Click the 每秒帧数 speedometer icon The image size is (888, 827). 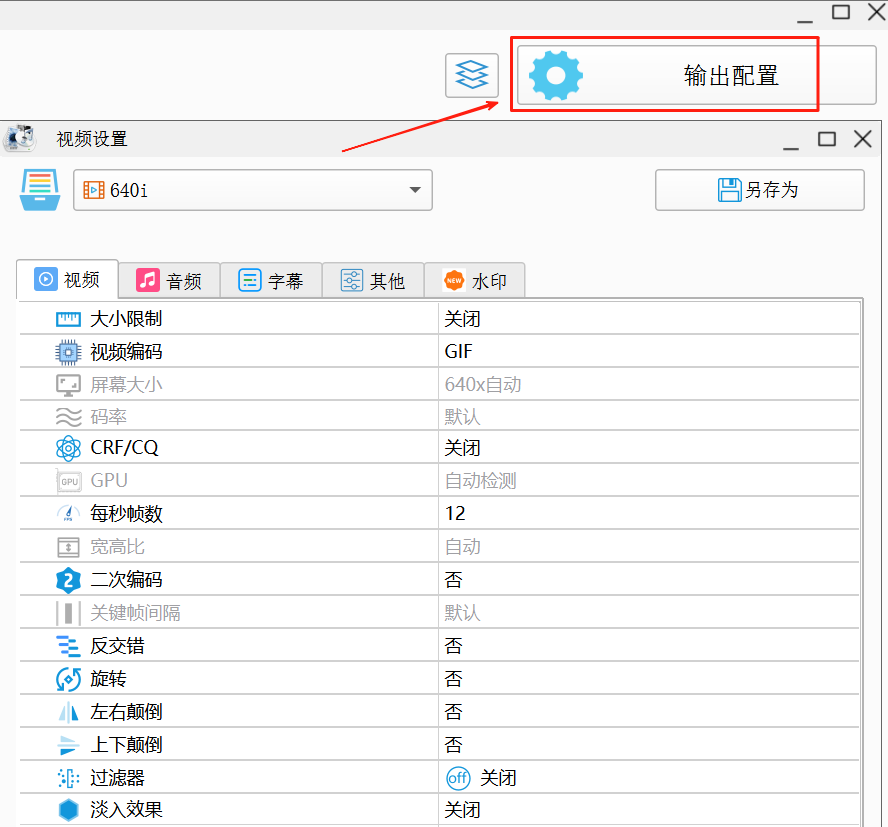click(69, 514)
